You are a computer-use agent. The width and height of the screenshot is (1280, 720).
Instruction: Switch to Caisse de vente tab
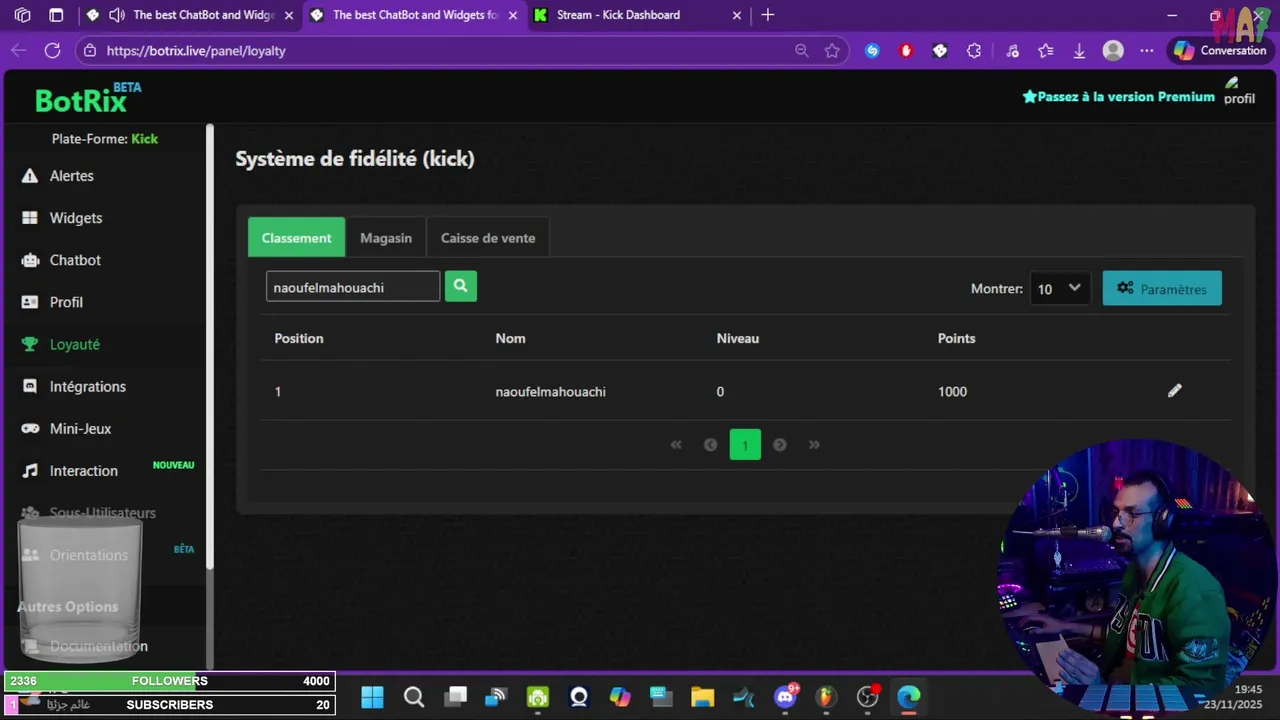(x=488, y=238)
